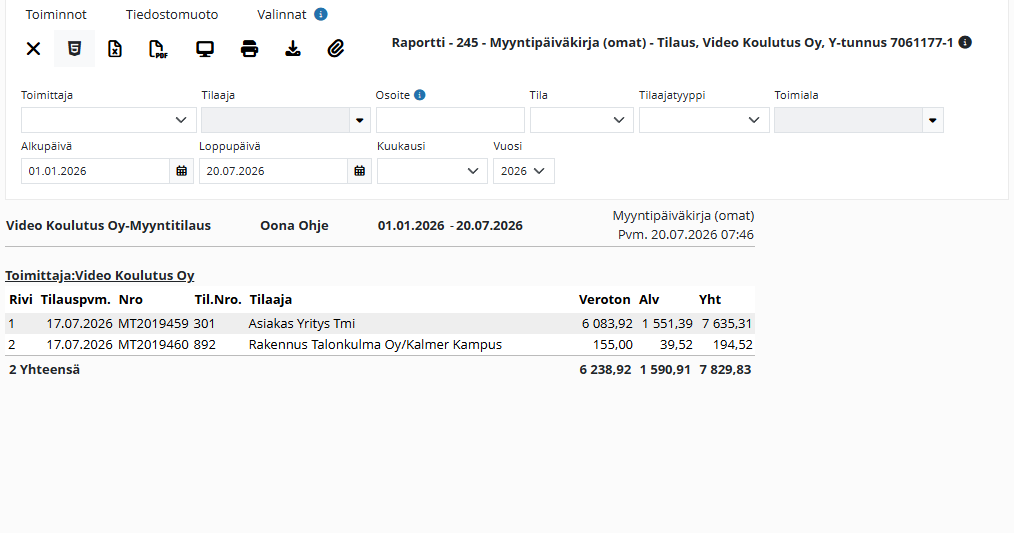Close the report with the X icon
The image size is (1014, 533).
[33, 49]
